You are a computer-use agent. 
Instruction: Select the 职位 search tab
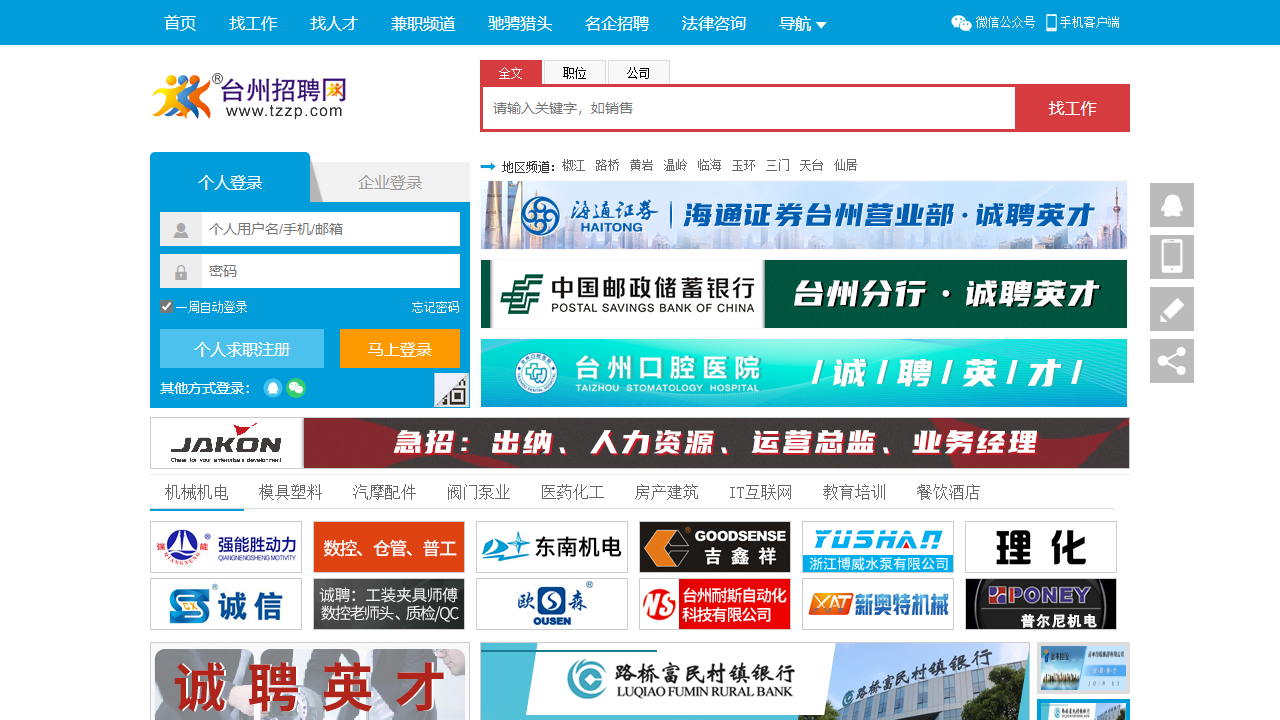click(575, 73)
